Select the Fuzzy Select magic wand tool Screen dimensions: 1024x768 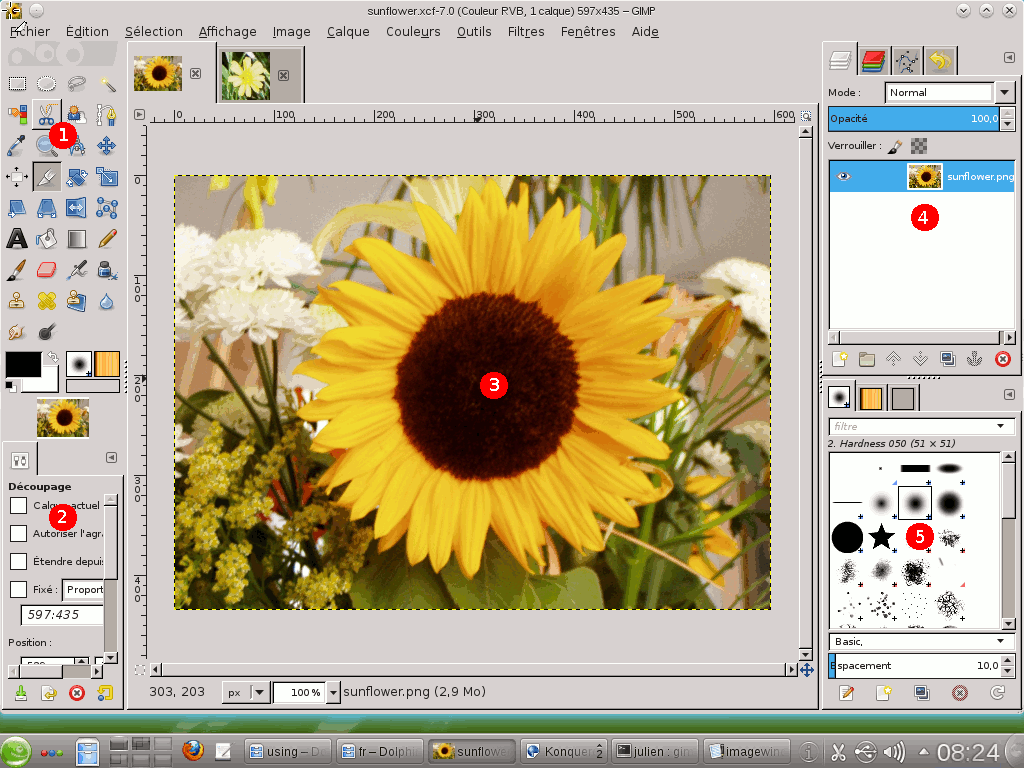(x=107, y=84)
